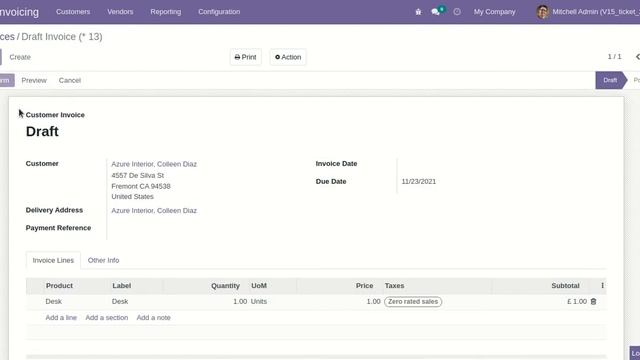Viewport: 640px width, 360px height.
Task: Click Fremont CA 94538 address line
Action: [141, 186]
